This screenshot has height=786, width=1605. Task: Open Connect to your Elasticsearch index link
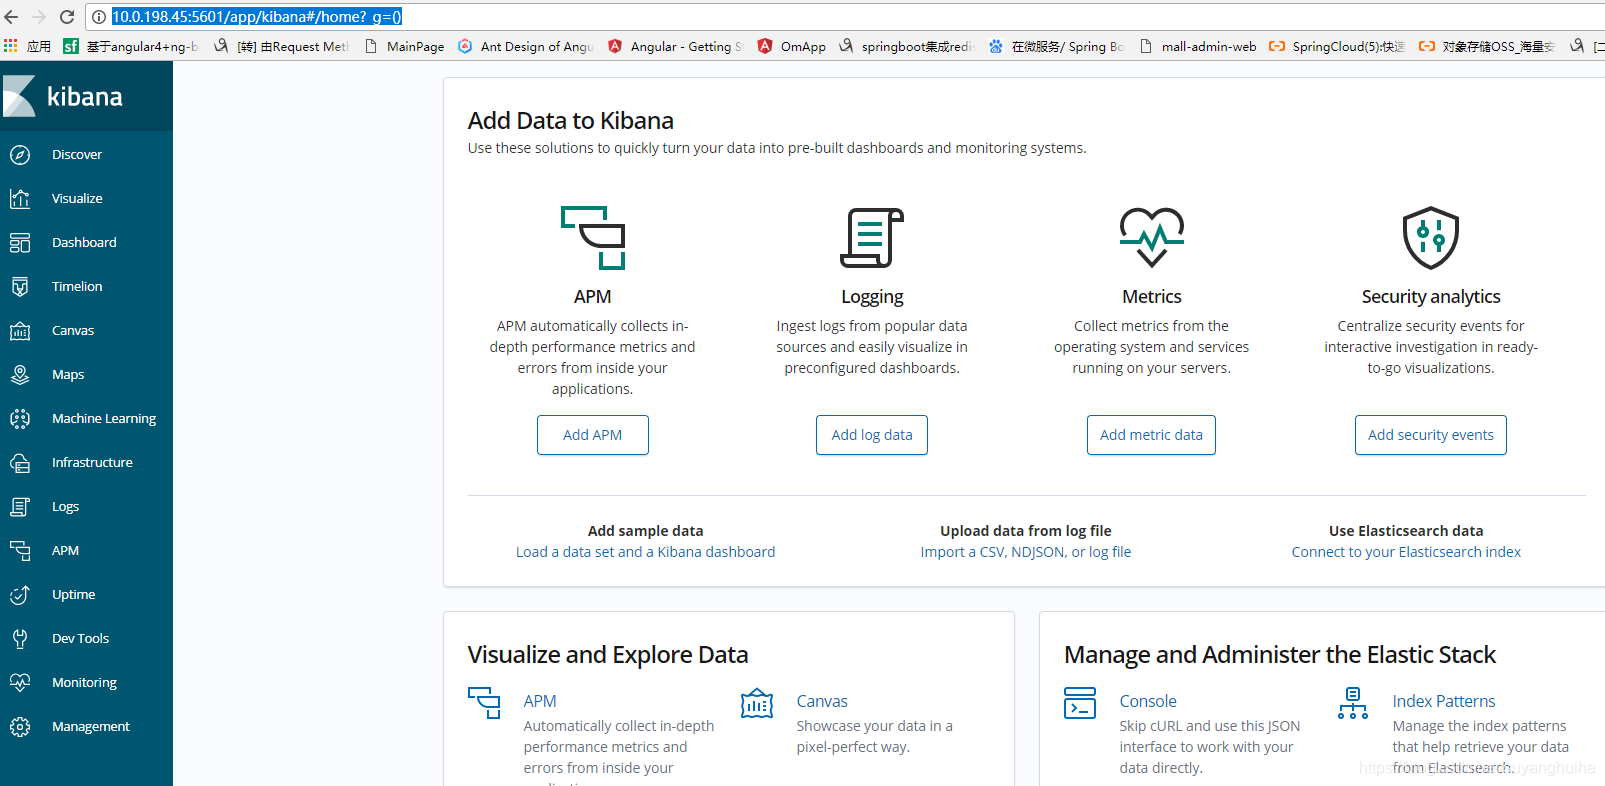pos(1406,552)
